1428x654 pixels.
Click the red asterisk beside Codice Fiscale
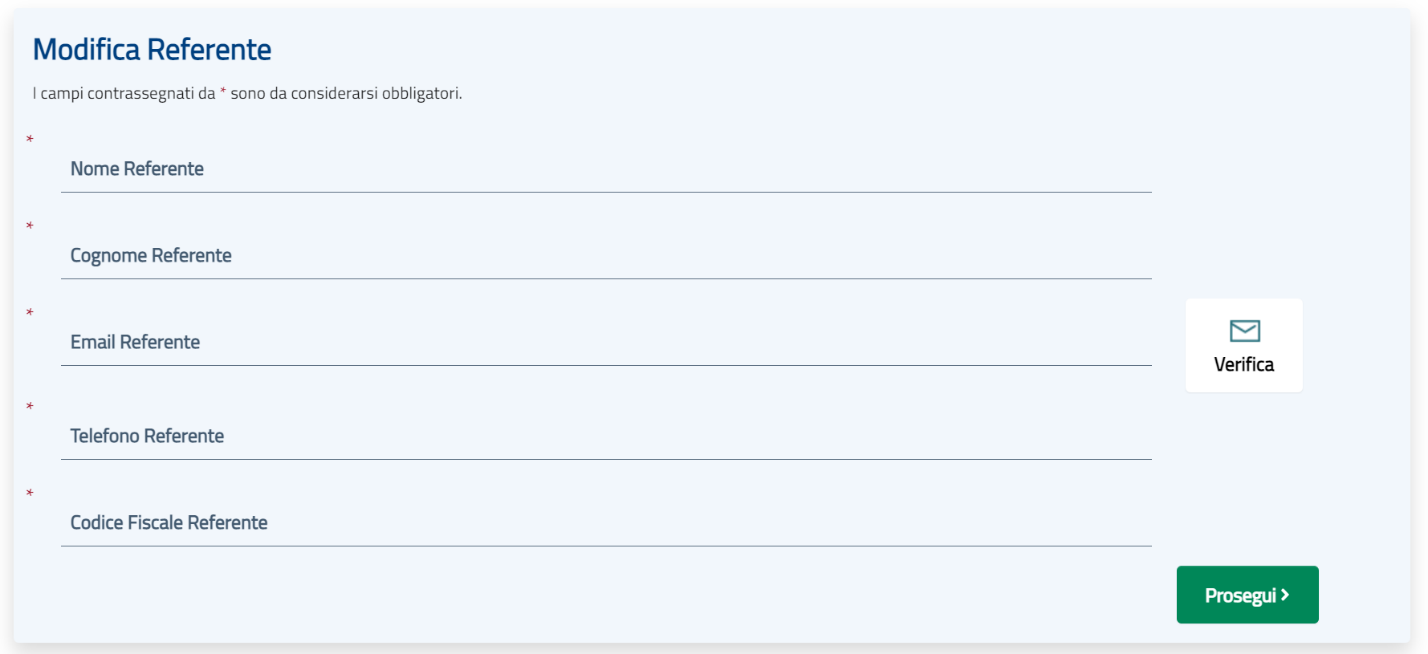[30, 494]
